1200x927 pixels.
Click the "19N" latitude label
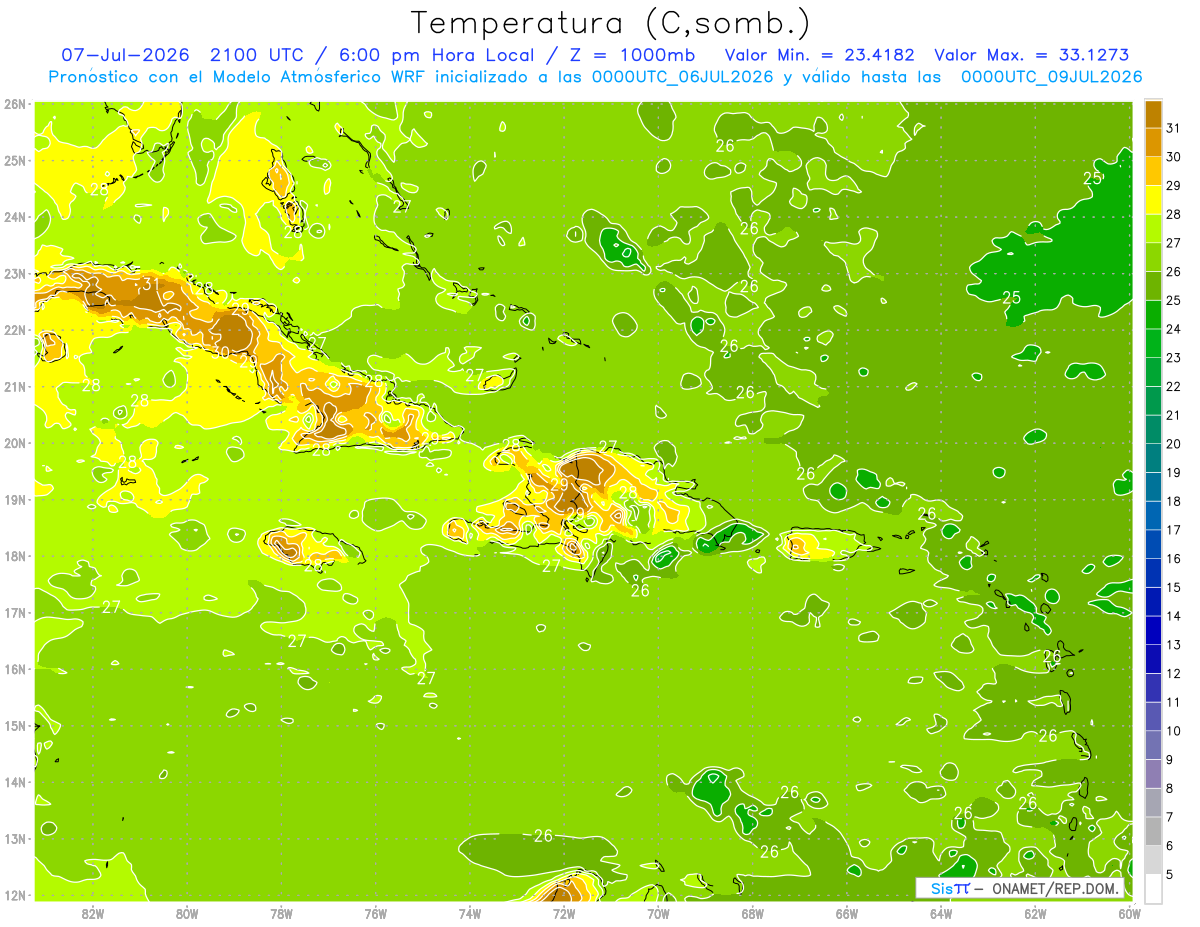point(15,499)
